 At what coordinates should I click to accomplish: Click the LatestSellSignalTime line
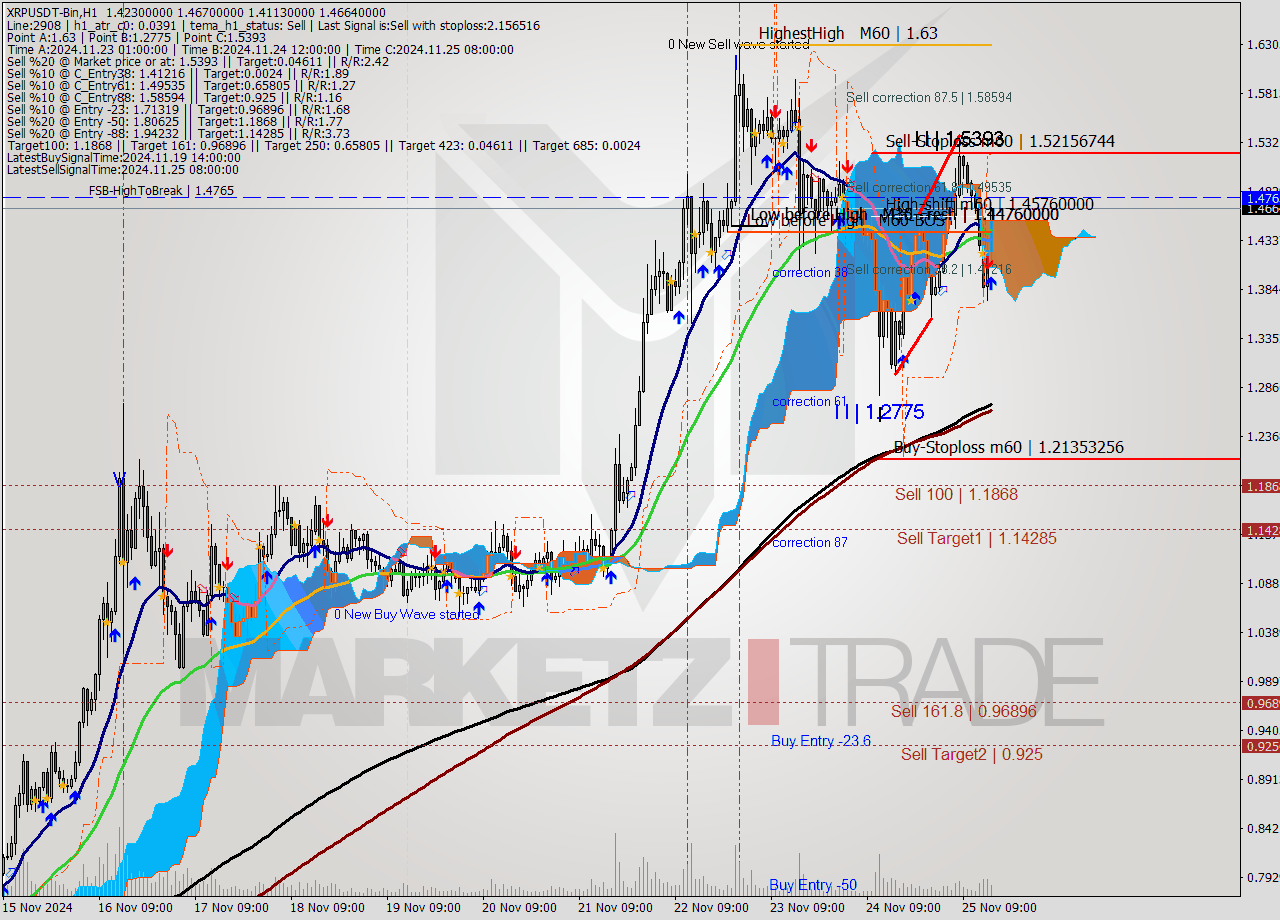pos(123,169)
